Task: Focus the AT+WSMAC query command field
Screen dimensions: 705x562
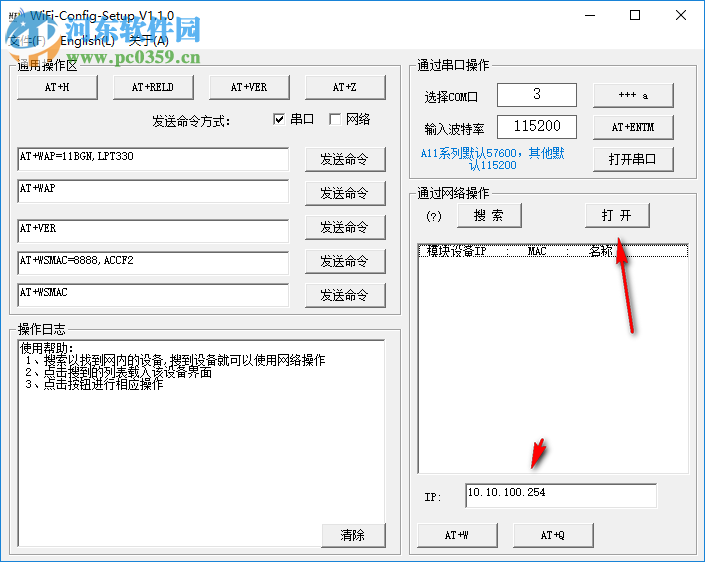Action: coord(153,295)
